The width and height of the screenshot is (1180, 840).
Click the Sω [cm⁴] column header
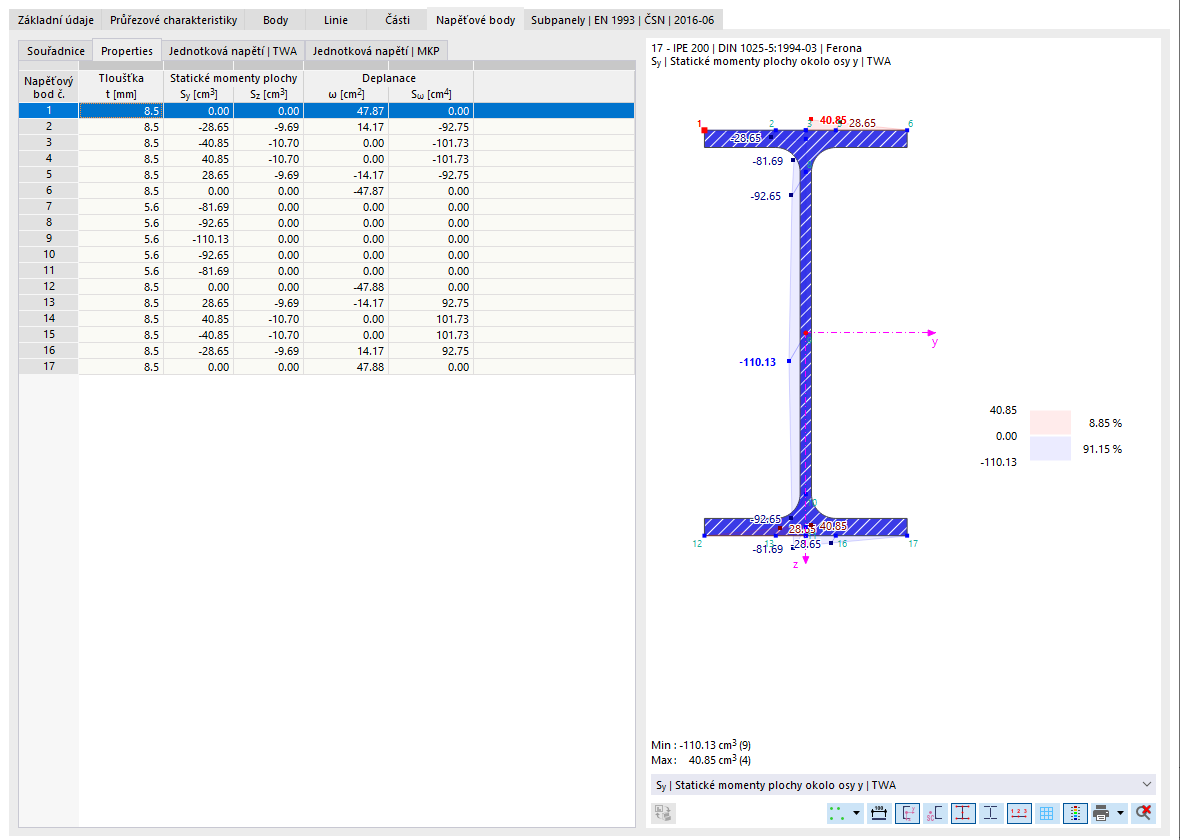[x=431, y=94]
